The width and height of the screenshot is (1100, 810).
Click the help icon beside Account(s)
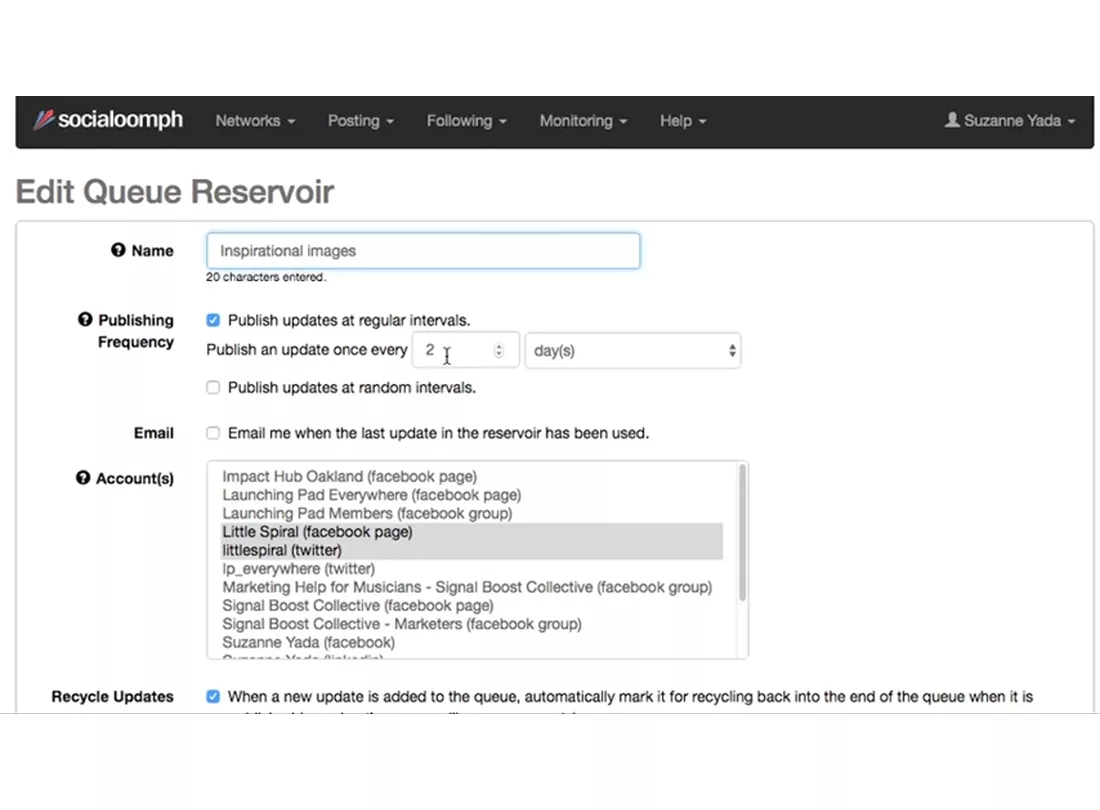point(83,478)
